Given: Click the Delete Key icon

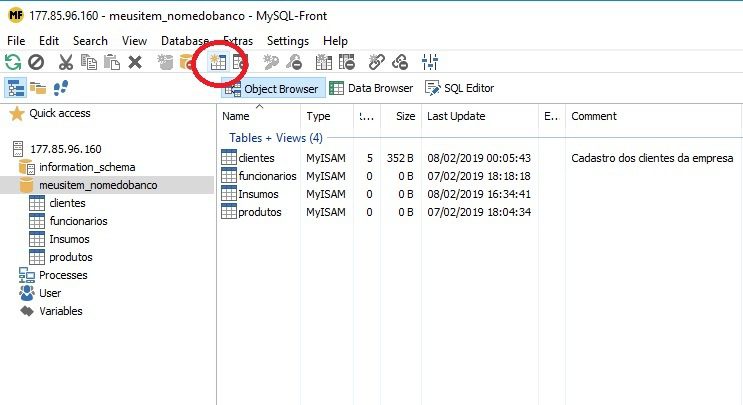Looking at the screenshot, I should [x=294, y=62].
